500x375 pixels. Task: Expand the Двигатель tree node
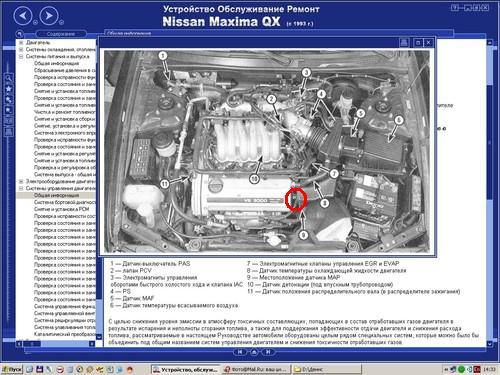(x=21, y=43)
